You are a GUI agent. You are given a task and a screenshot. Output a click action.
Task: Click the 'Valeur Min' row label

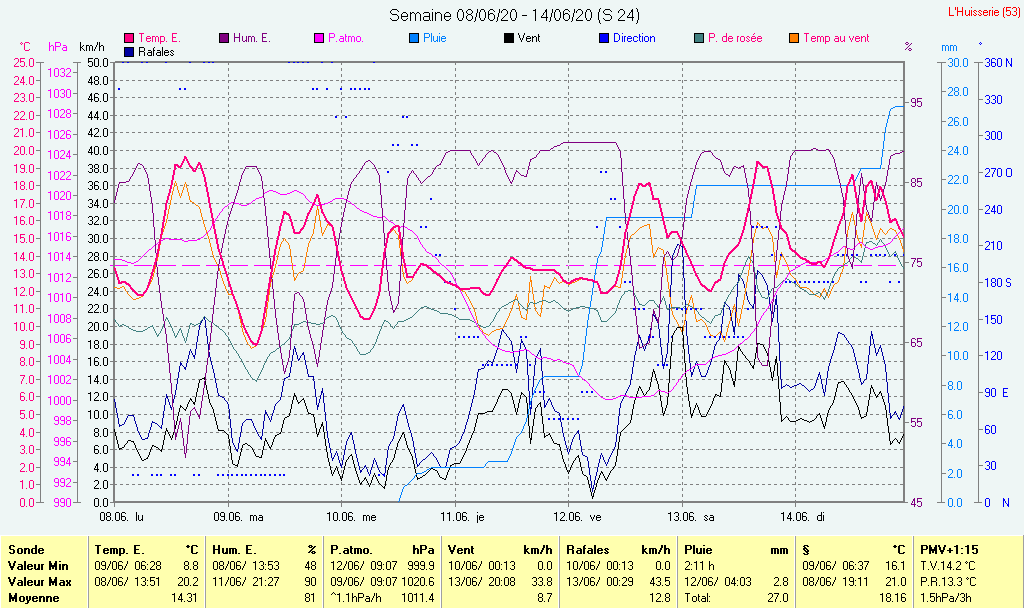click(38, 566)
